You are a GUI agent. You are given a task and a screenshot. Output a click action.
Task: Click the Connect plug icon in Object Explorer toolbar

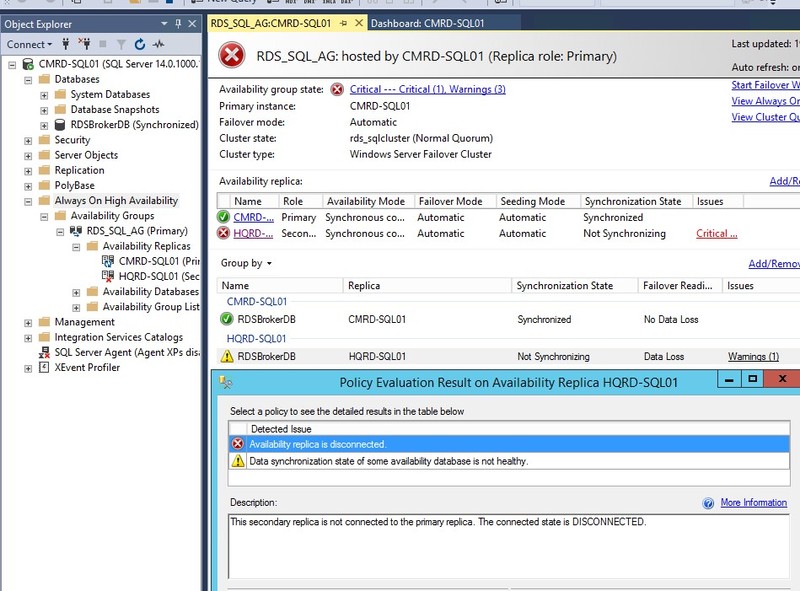pos(64,43)
